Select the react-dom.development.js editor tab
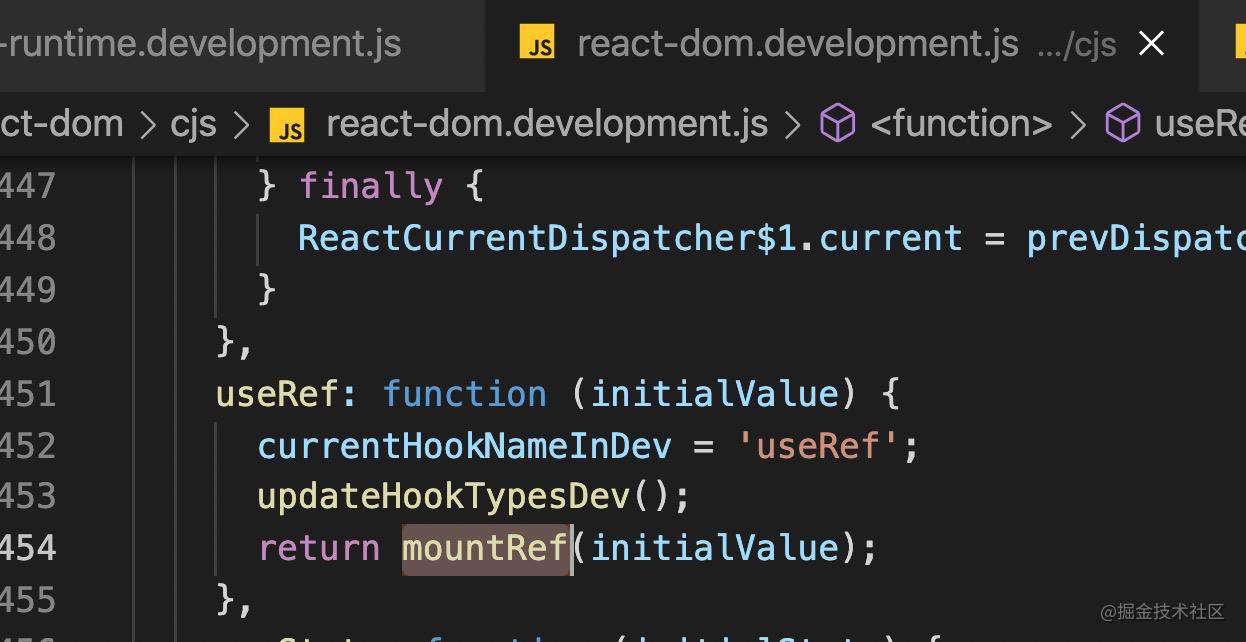Screen dimensions: 1246x642 (x=842, y=45)
